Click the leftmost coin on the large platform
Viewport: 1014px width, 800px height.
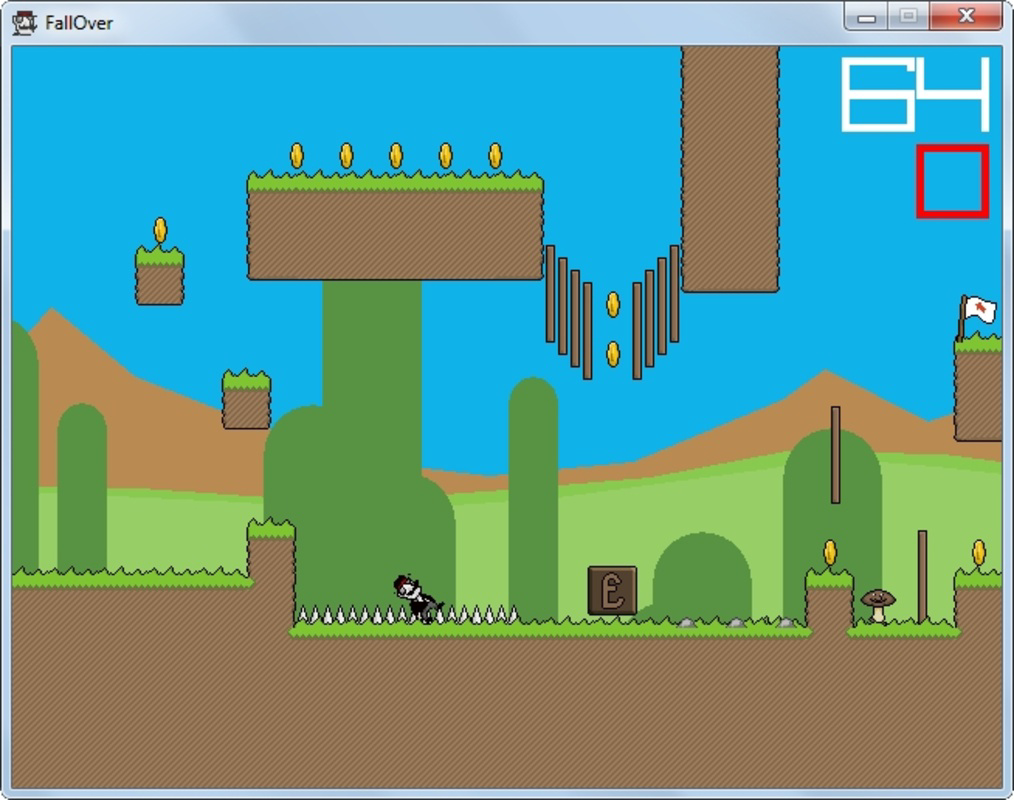pyautogui.click(x=297, y=156)
